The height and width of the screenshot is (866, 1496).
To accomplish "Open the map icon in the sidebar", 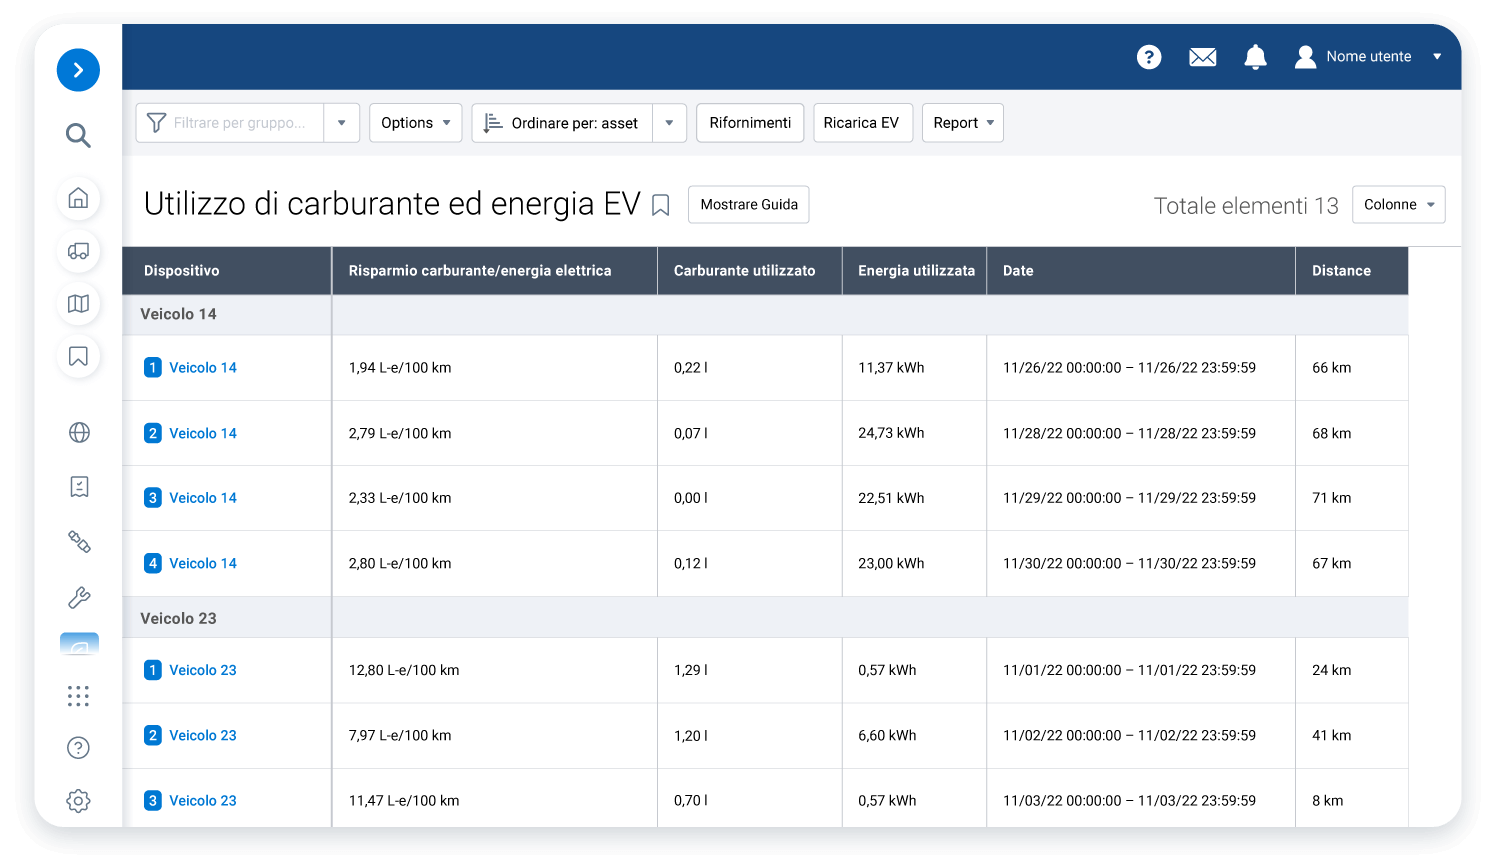I will coord(78,304).
